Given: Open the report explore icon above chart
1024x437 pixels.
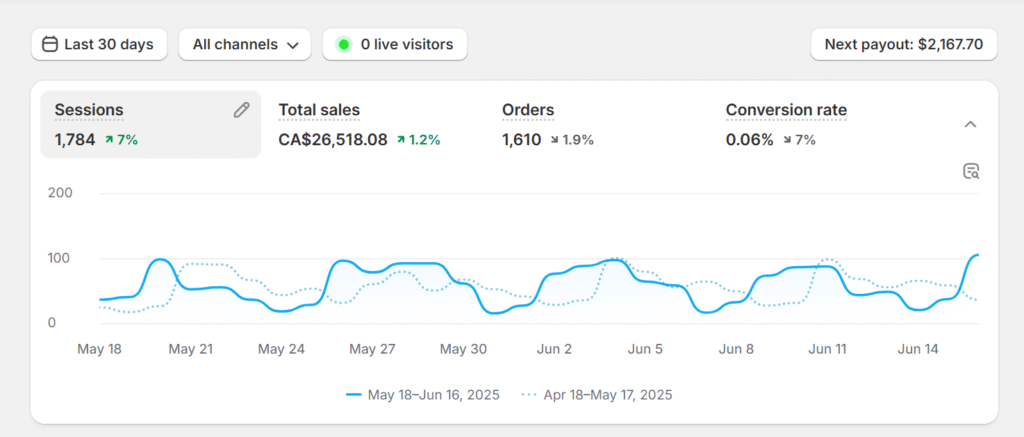Looking at the screenshot, I should (x=970, y=171).
